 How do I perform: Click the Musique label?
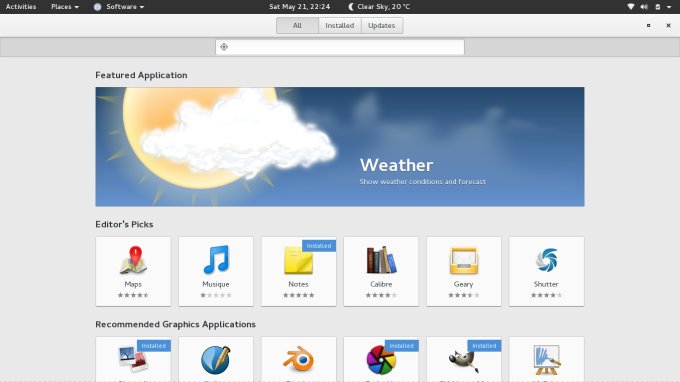pyautogui.click(x=216, y=284)
